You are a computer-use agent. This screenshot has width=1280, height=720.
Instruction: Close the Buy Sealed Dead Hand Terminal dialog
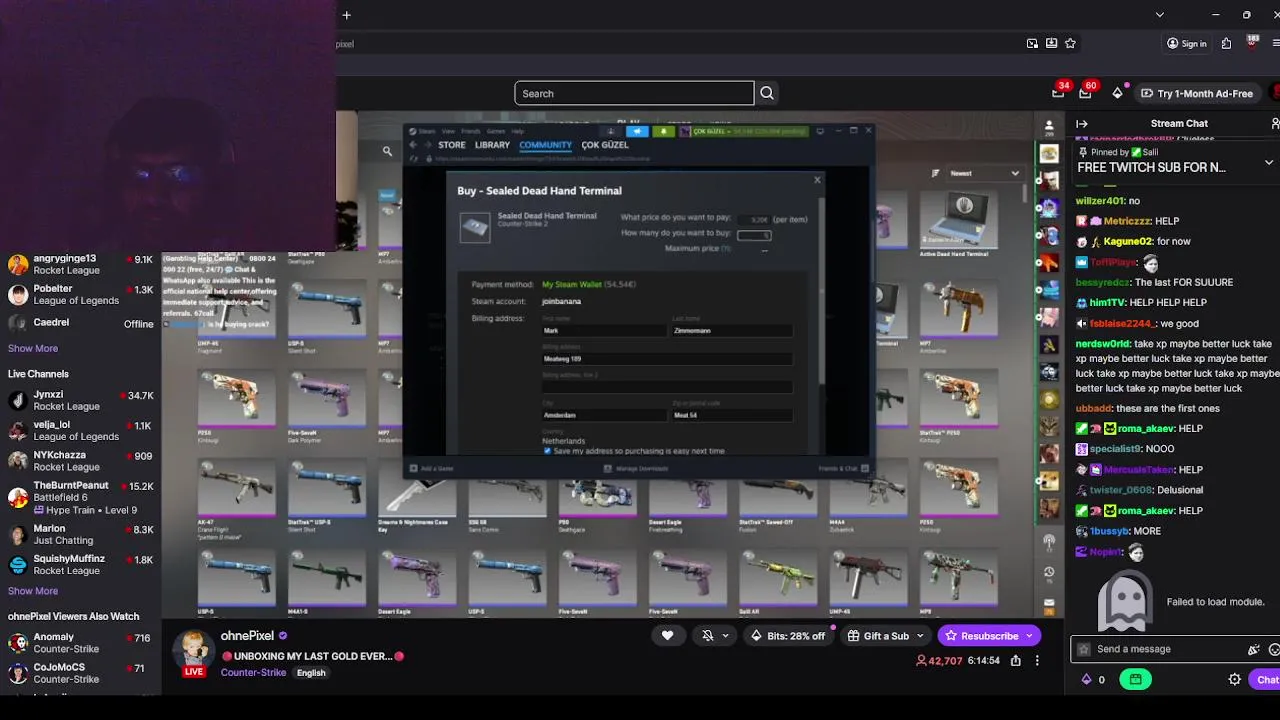(x=817, y=180)
